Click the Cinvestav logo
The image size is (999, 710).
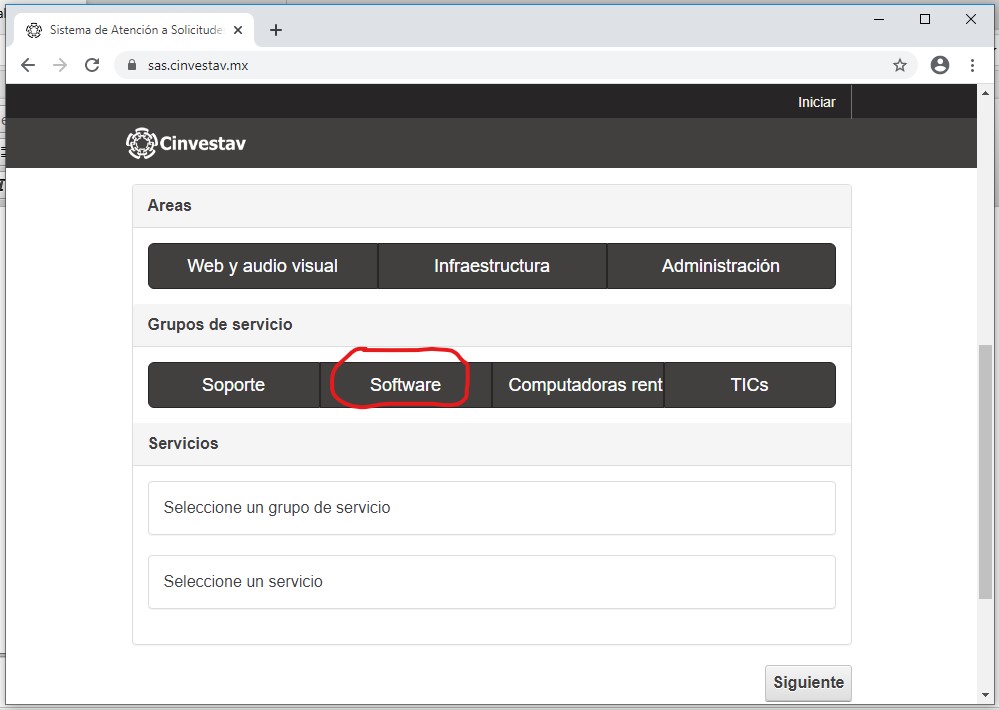tap(186, 143)
